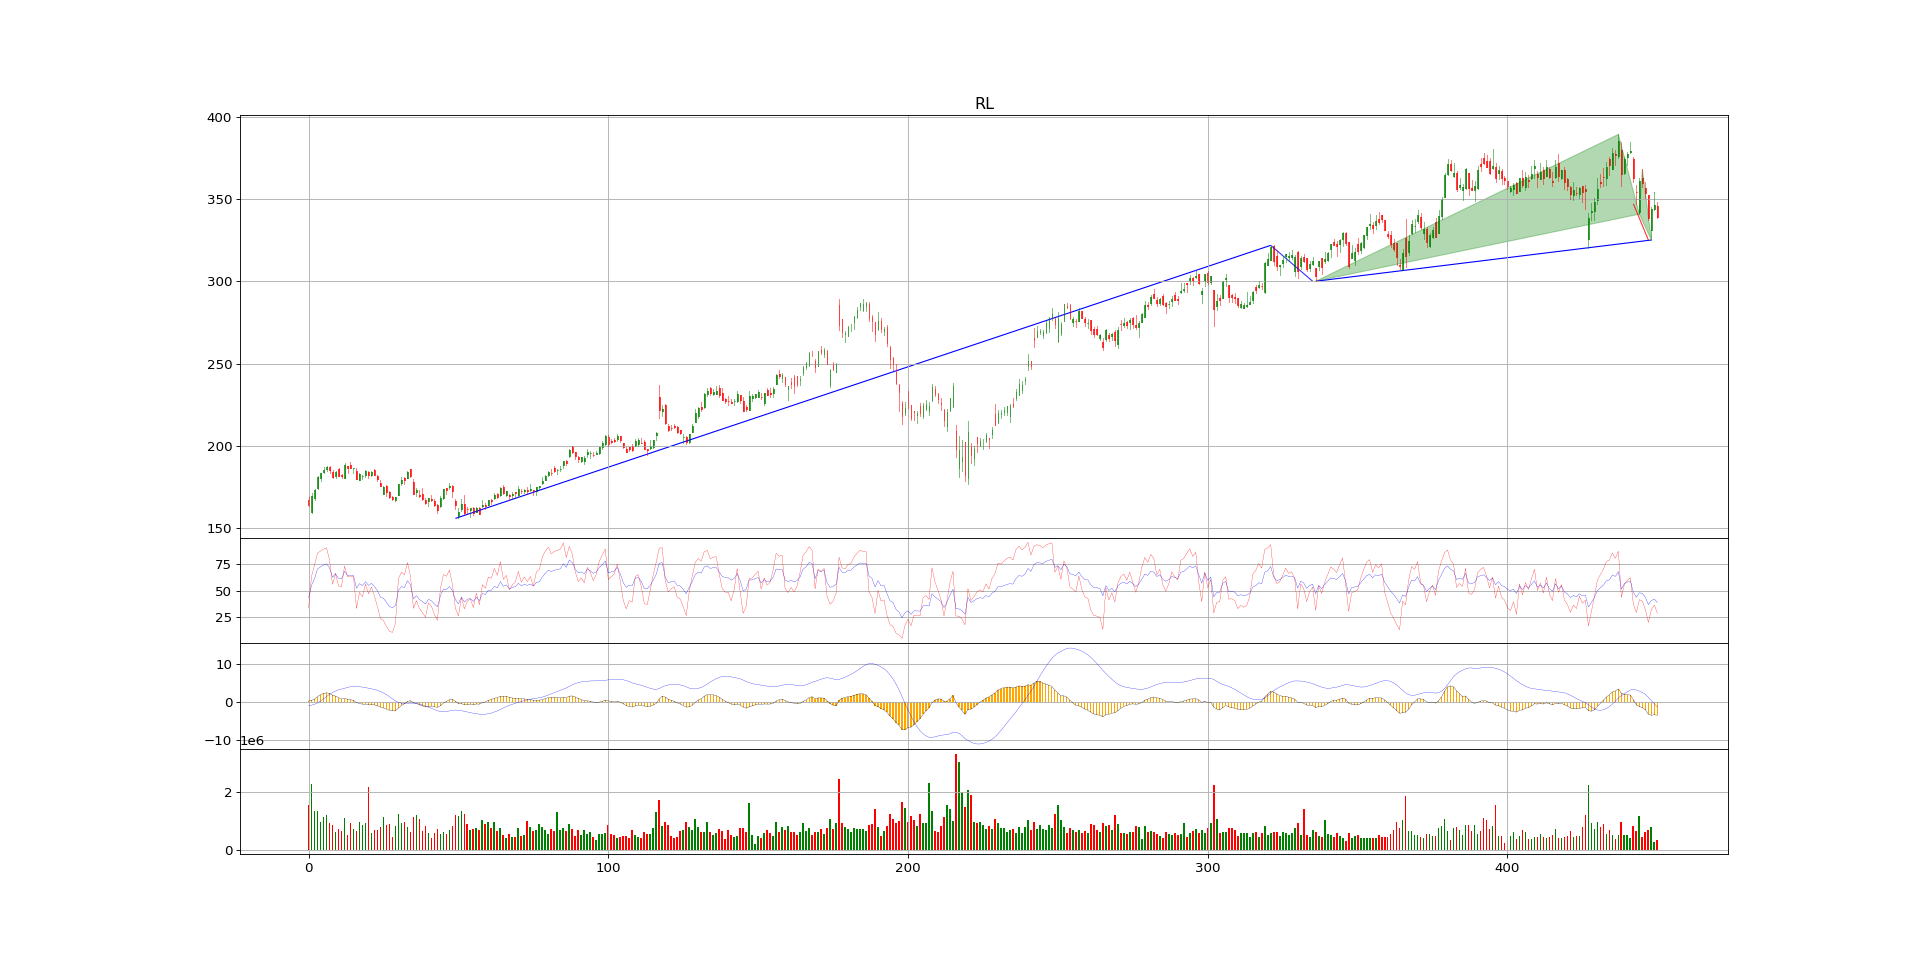Screen dimensions: 1920x960
Task: Click the 200 tick on x-axis
Action: [908, 868]
